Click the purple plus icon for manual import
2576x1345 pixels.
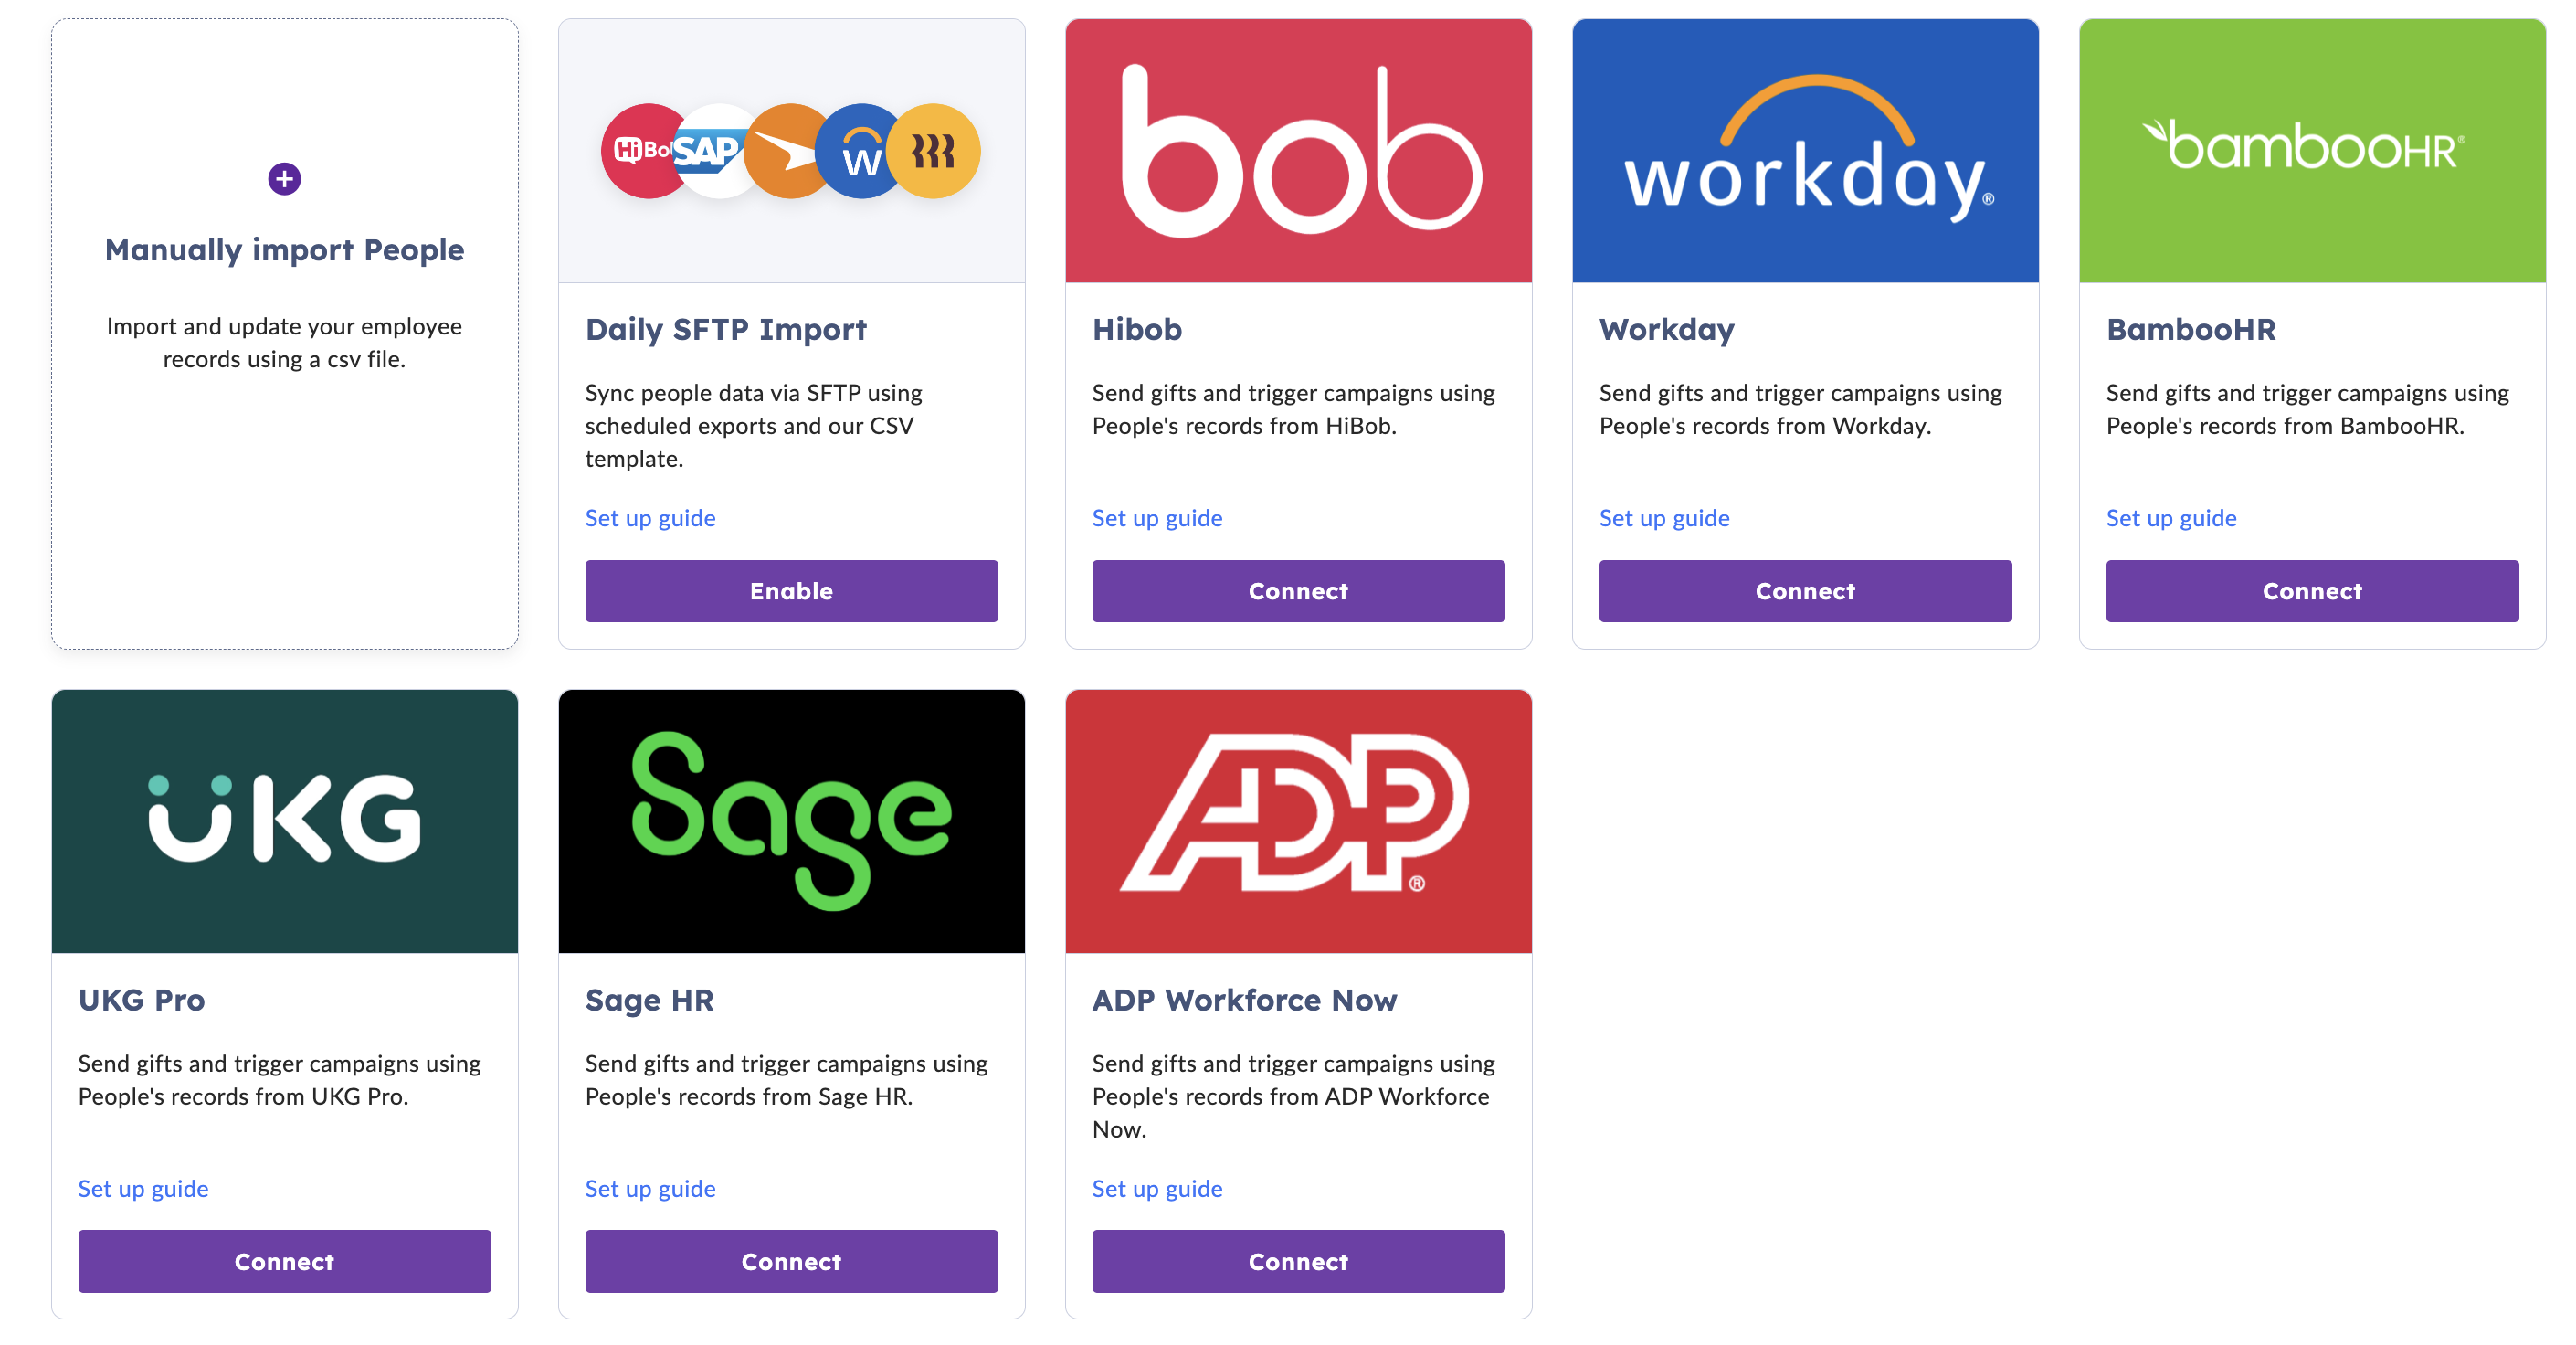click(x=284, y=179)
